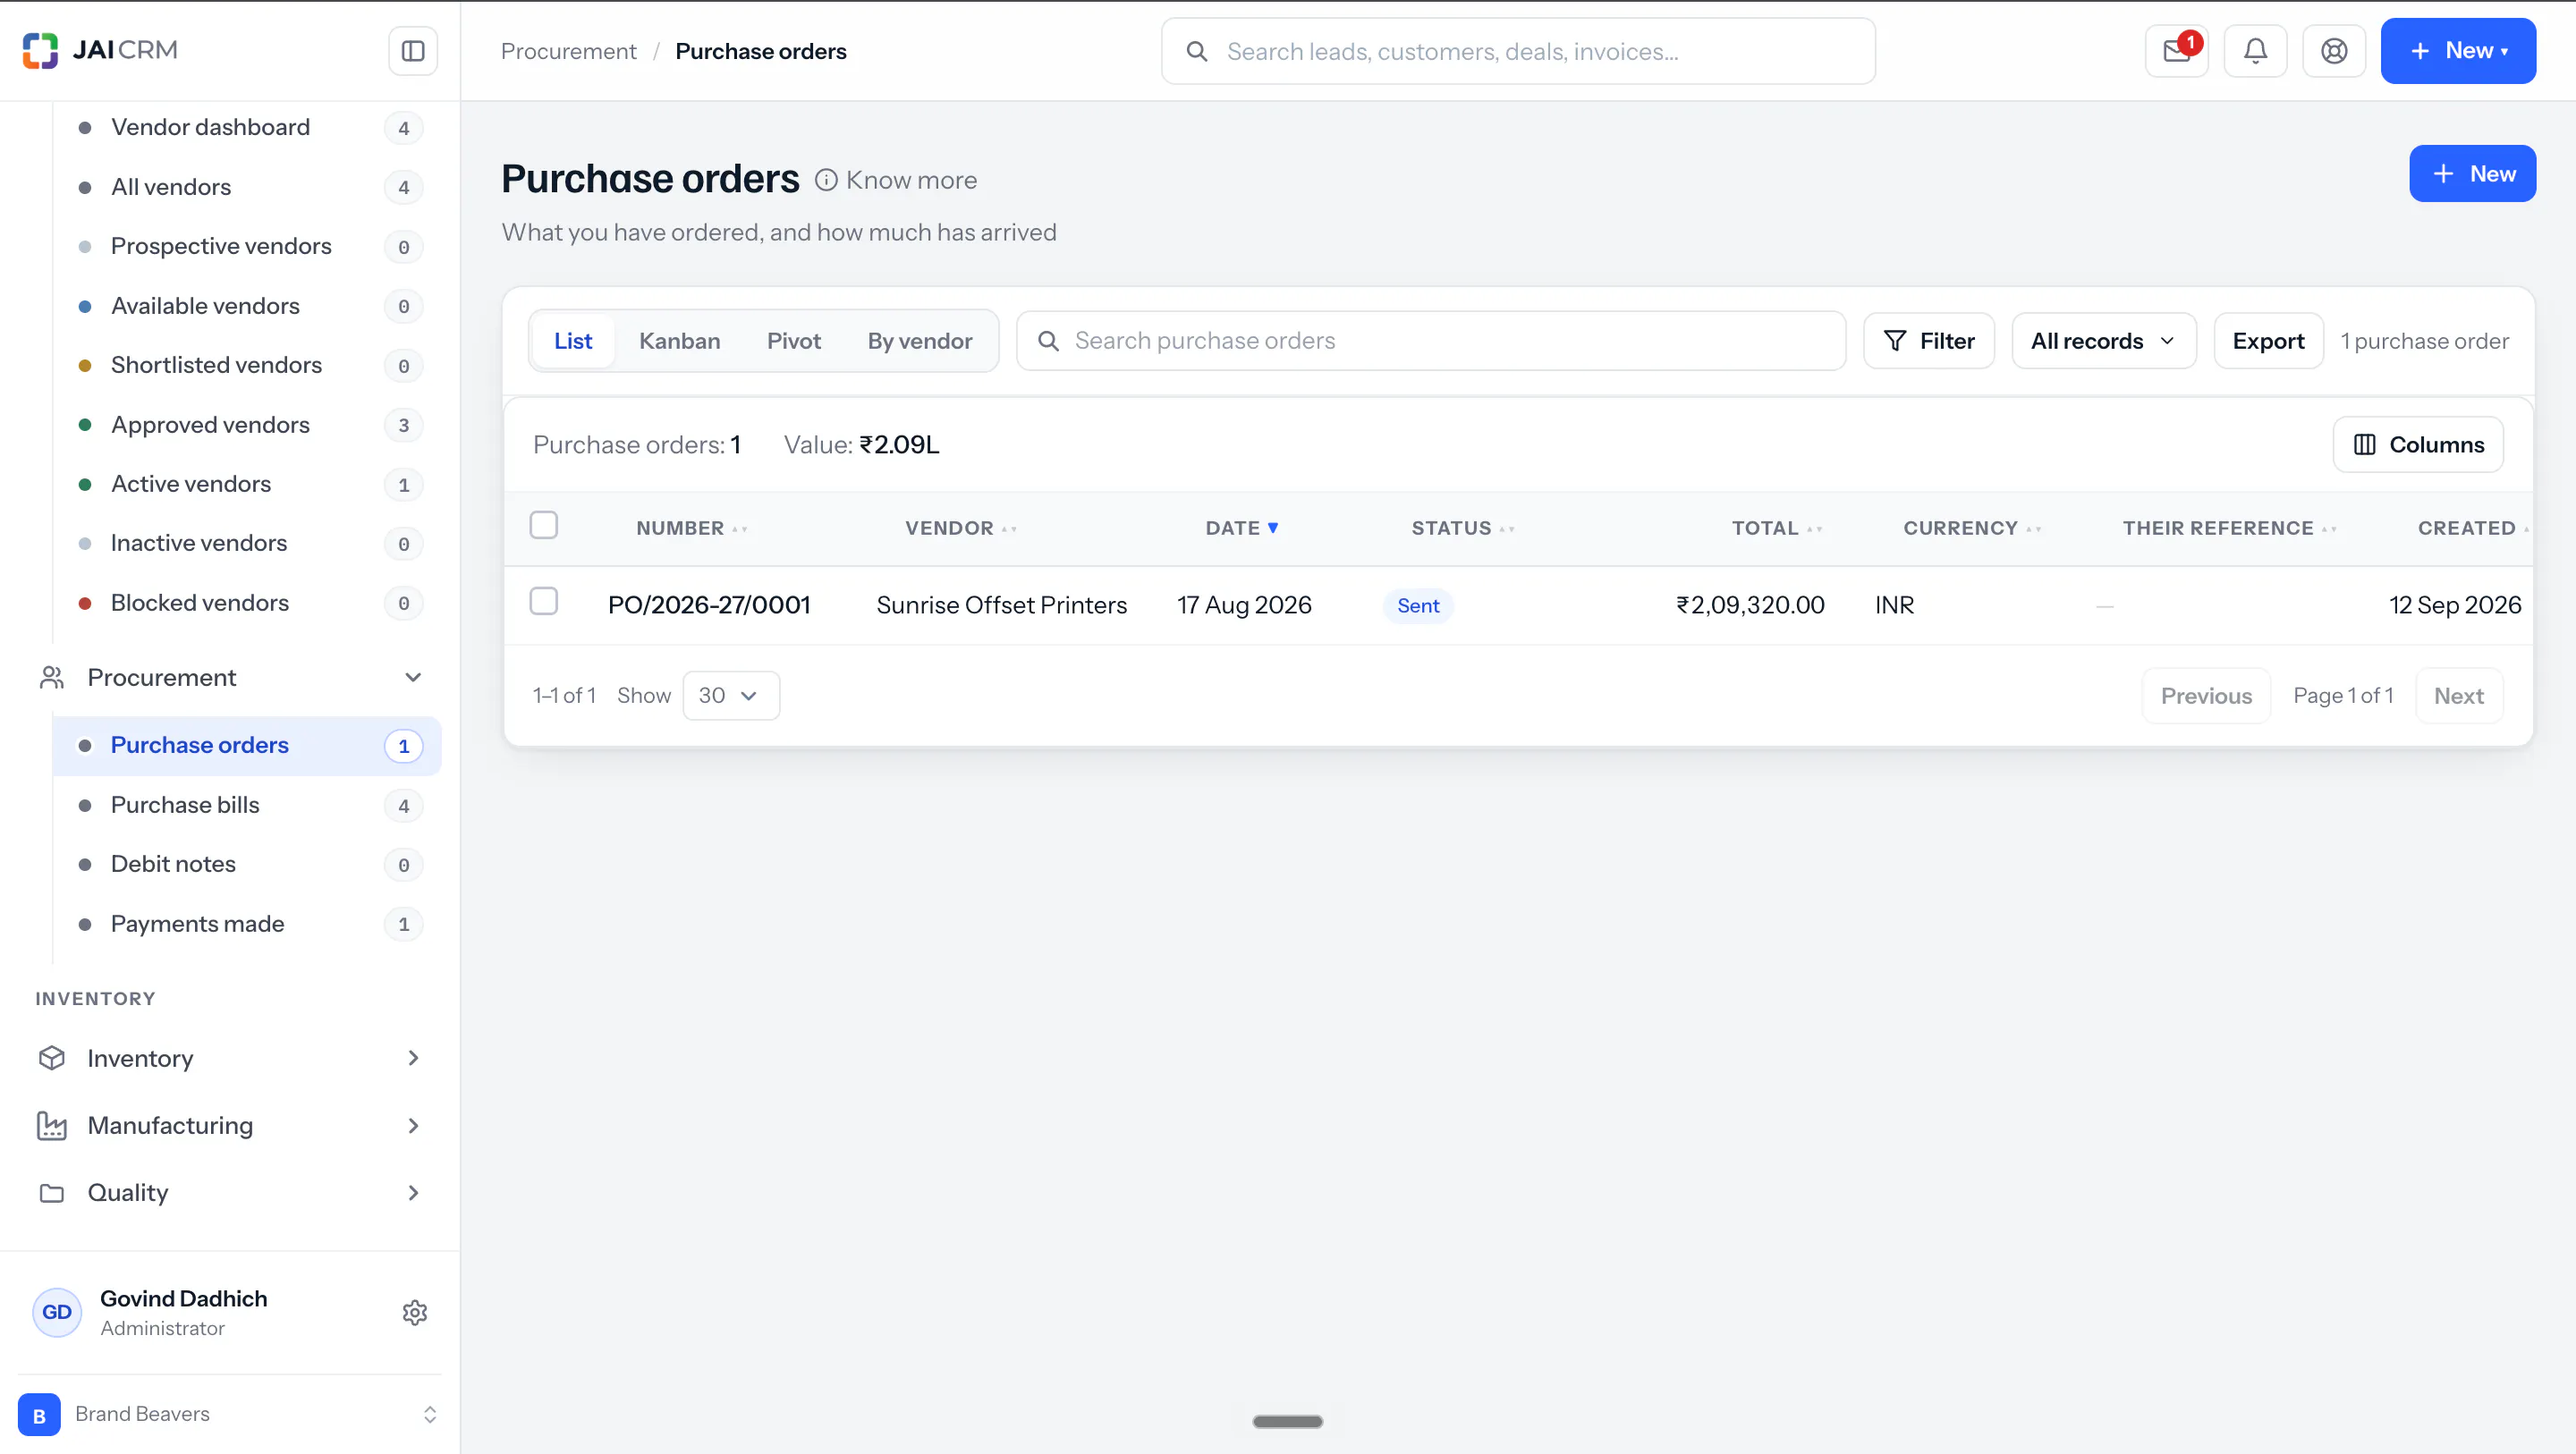Open Payments made in sidebar
Viewport: 2576px width, 1454px height.
click(x=247, y=924)
